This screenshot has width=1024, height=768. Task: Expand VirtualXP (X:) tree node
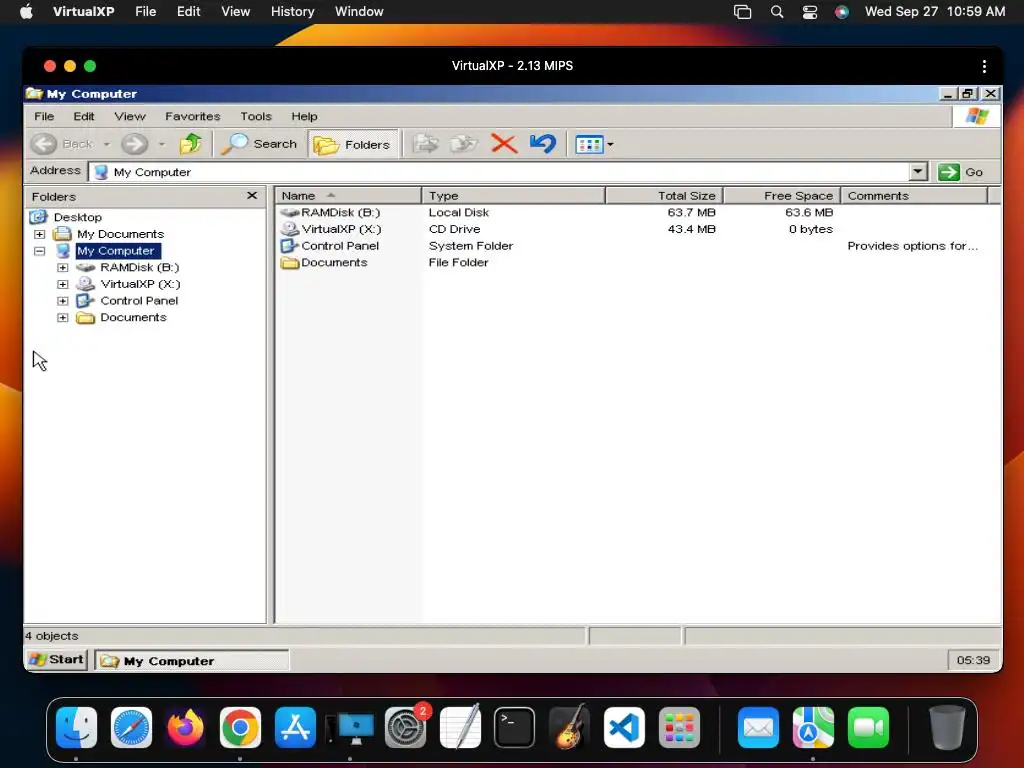tap(63, 284)
